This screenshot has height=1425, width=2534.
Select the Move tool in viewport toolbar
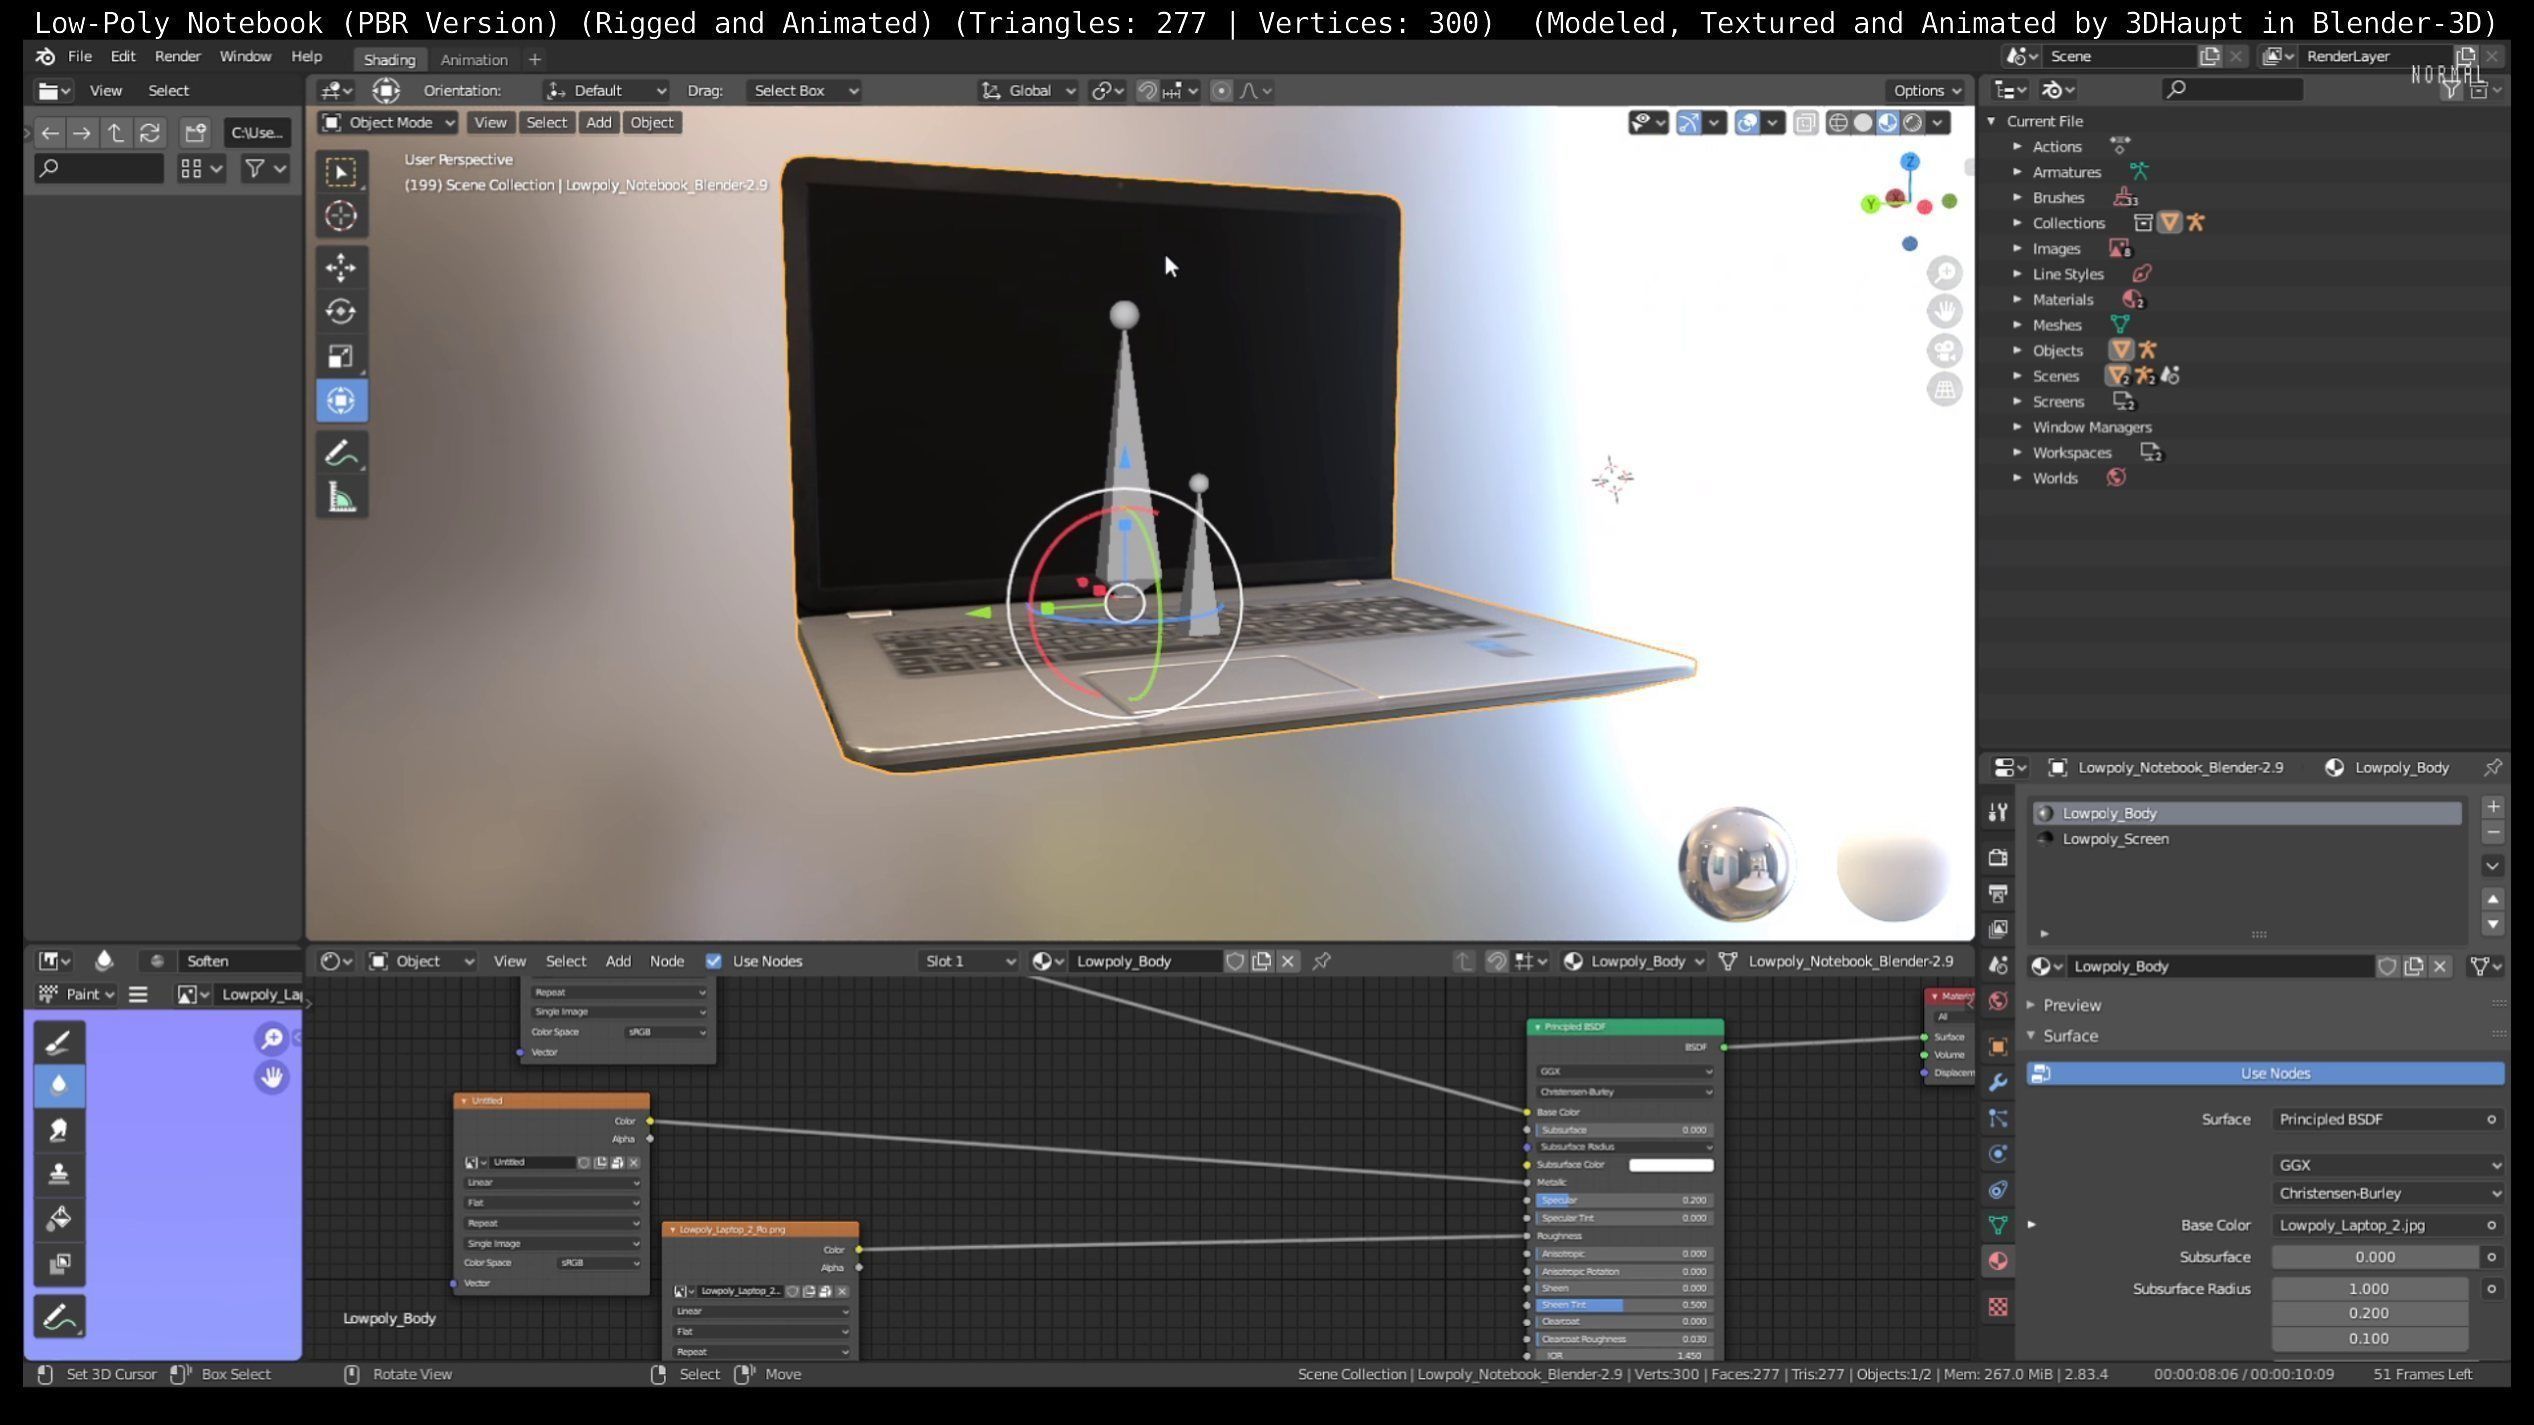click(341, 267)
